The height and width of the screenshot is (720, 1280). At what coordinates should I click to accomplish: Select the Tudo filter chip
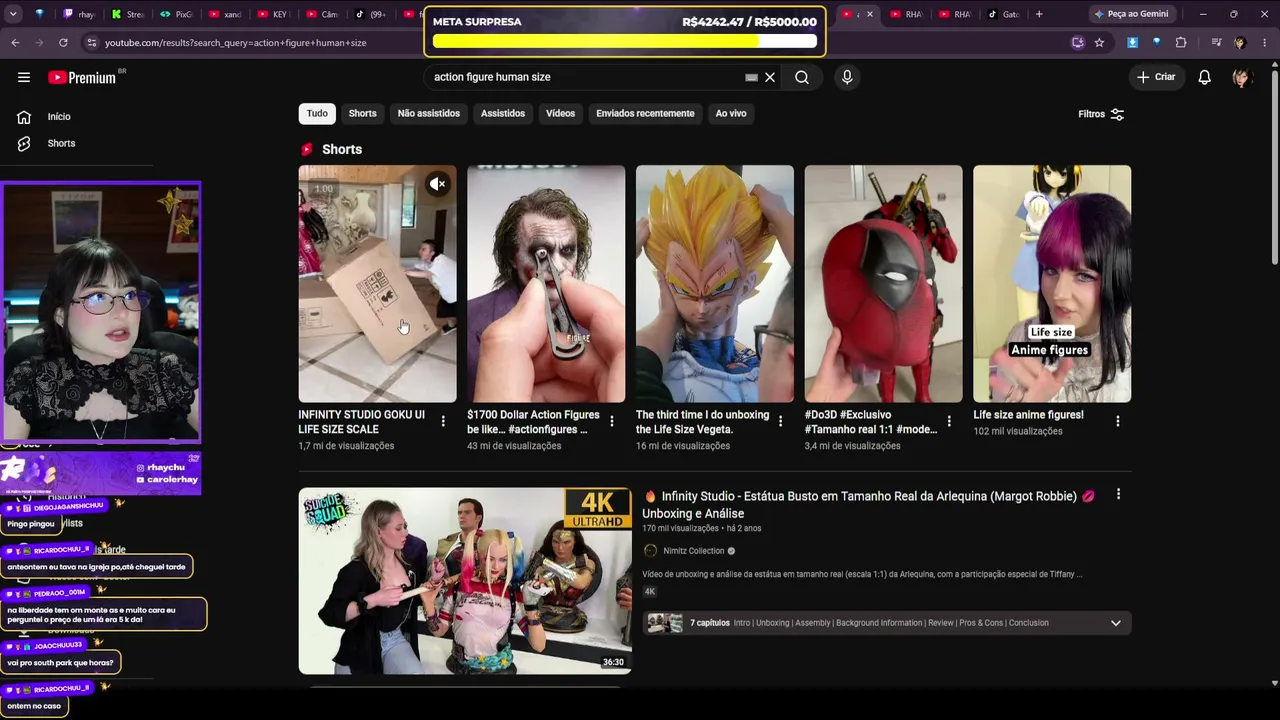click(317, 113)
